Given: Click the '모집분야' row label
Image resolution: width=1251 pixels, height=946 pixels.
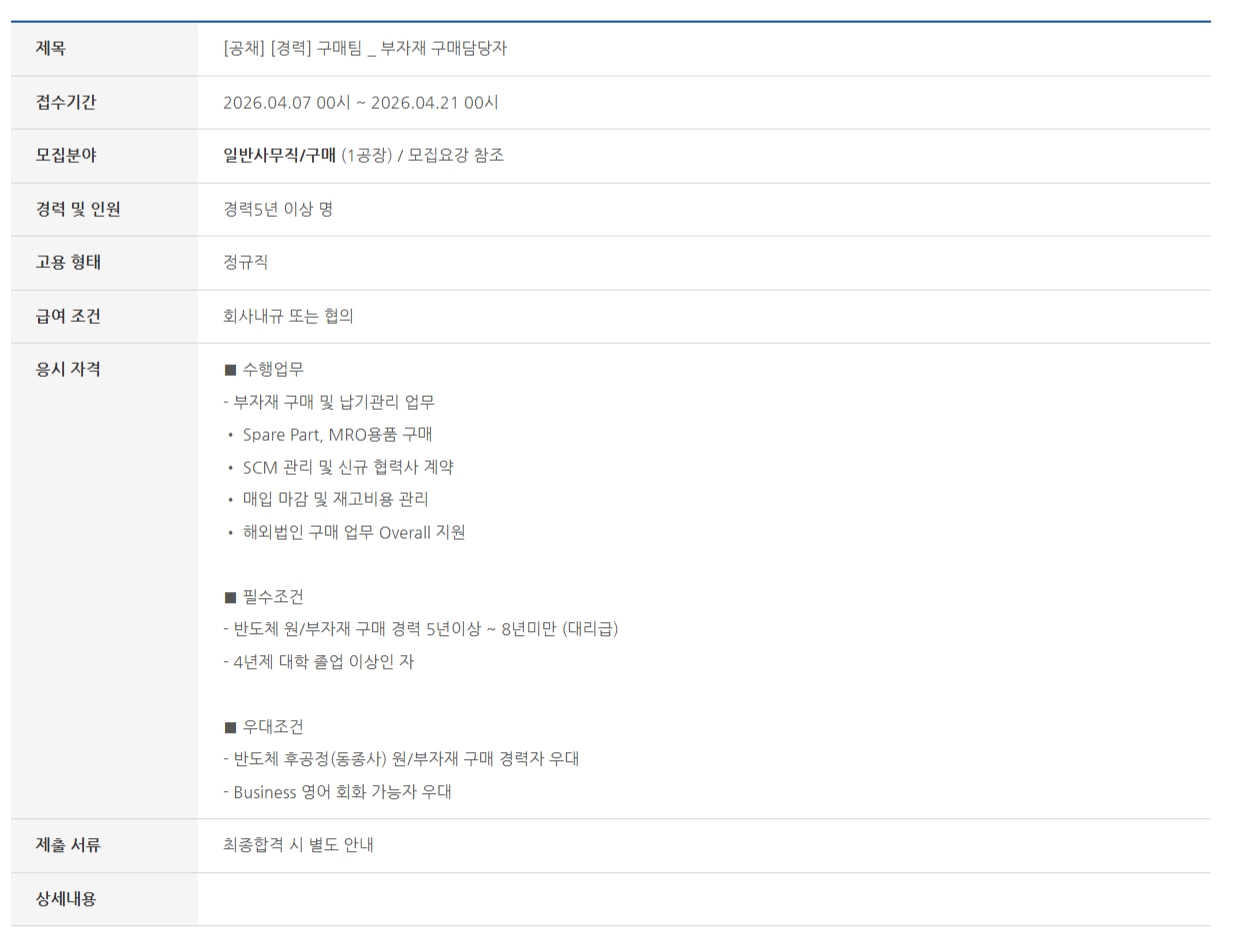Looking at the screenshot, I should pyautogui.click(x=66, y=155).
